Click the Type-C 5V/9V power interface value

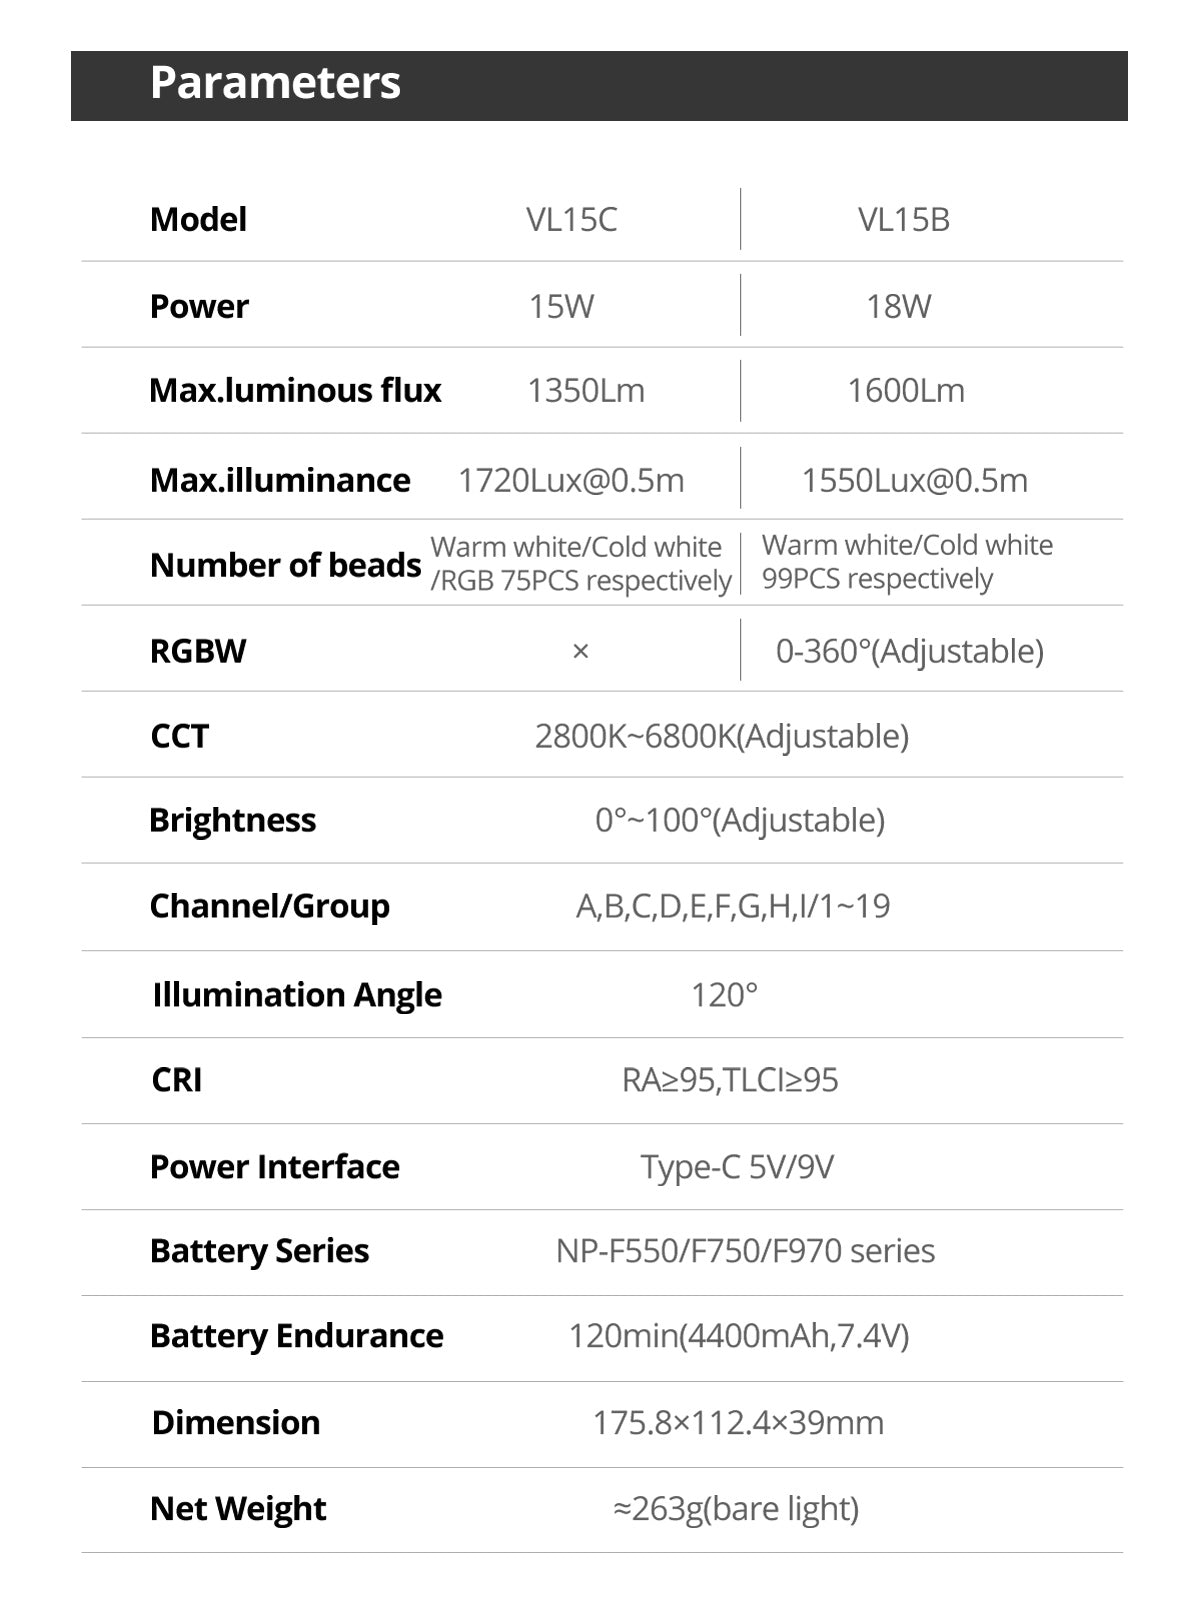click(737, 1167)
